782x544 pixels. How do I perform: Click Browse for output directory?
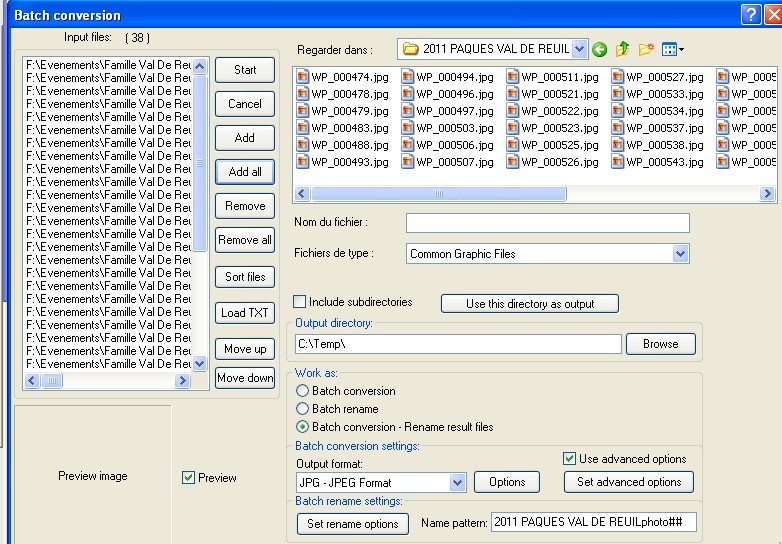(x=660, y=344)
